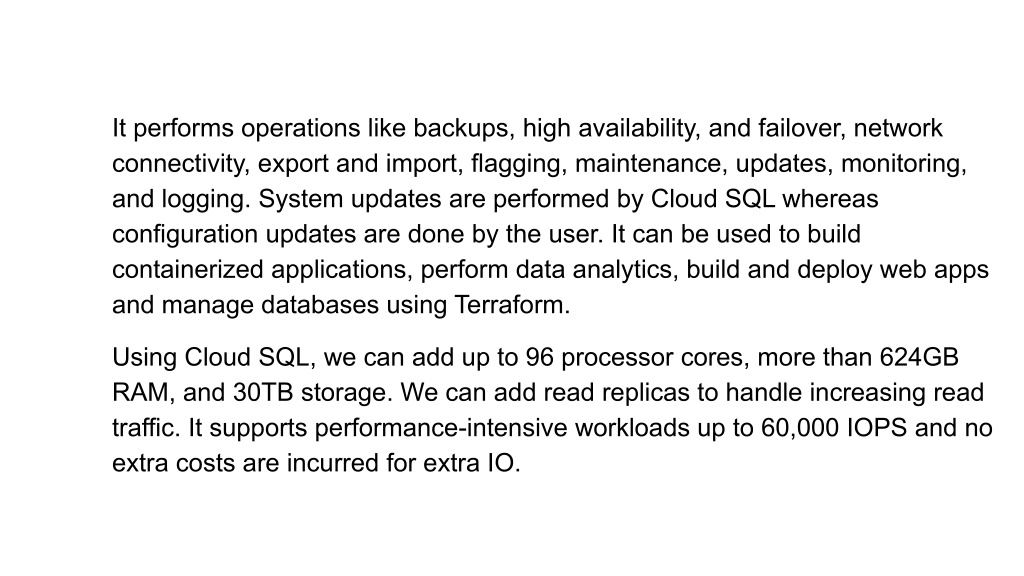Click the word "performance-intensive"
Viewport: 1024px width, 576px height.
[441, 428]
